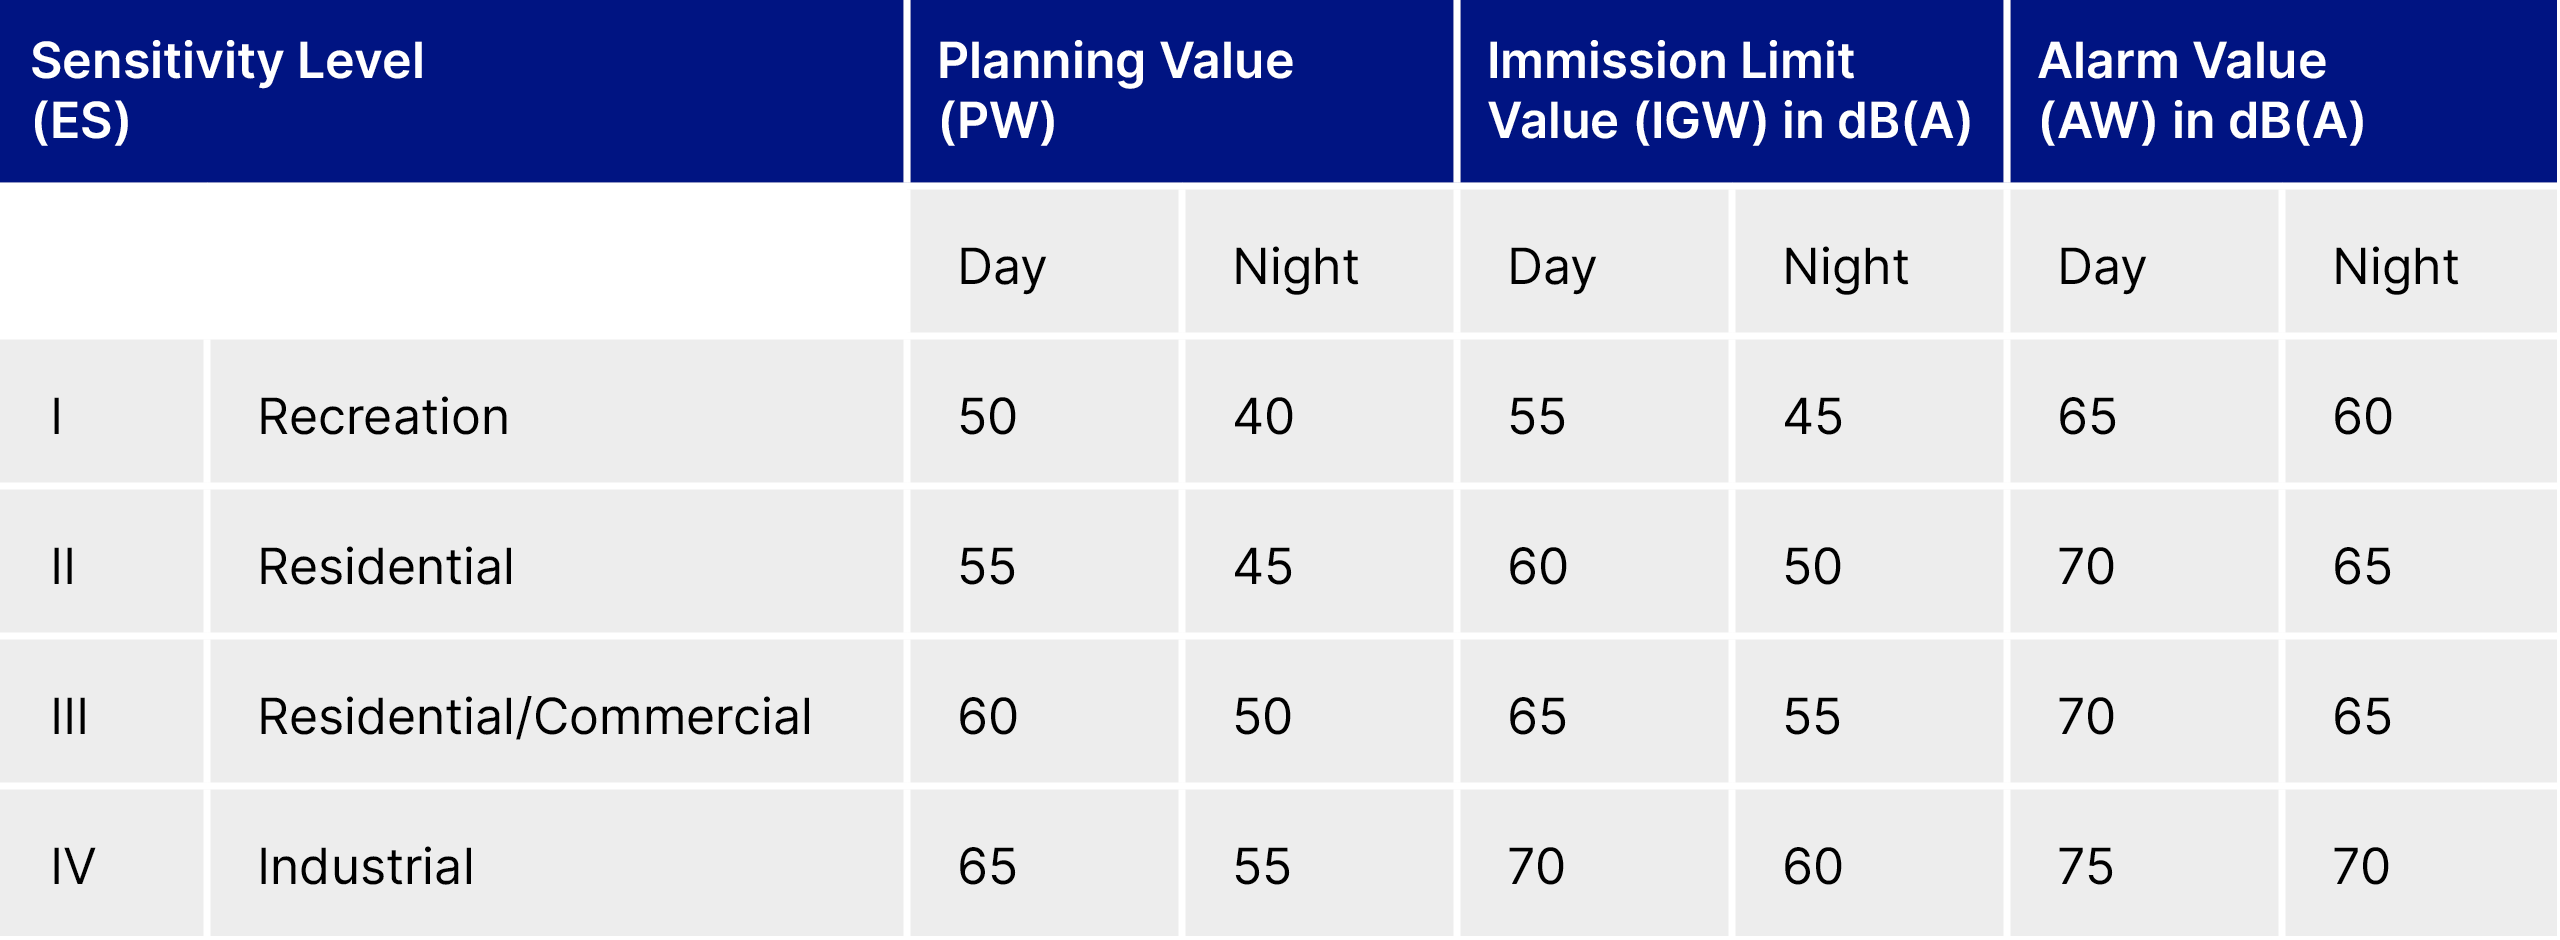Select the Residential/Commercial row label
Image resolution: width=2560 pixels, height=940 pixels.
535,716
